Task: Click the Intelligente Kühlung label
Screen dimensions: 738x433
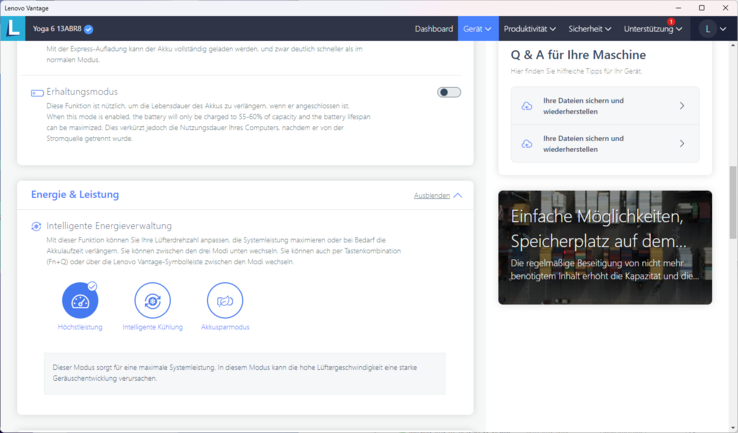Action: [152, 327]
